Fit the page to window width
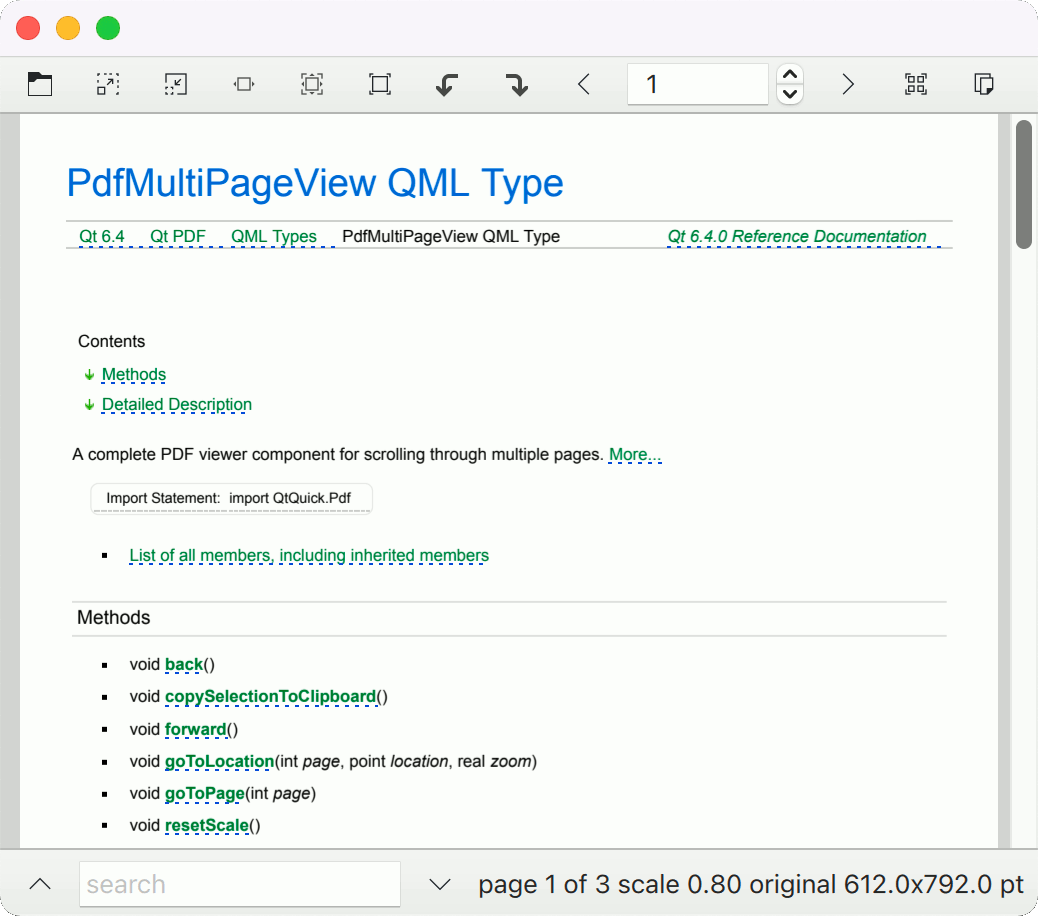The width and height of the screenshot is (1038, 916). [x=244, y=85]
